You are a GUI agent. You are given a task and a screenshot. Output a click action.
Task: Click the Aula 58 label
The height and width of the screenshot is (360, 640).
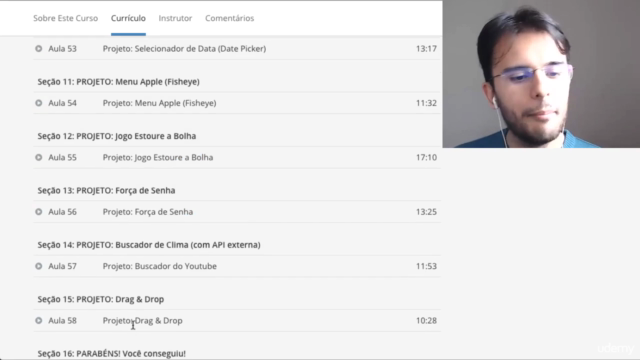[62, 320]
